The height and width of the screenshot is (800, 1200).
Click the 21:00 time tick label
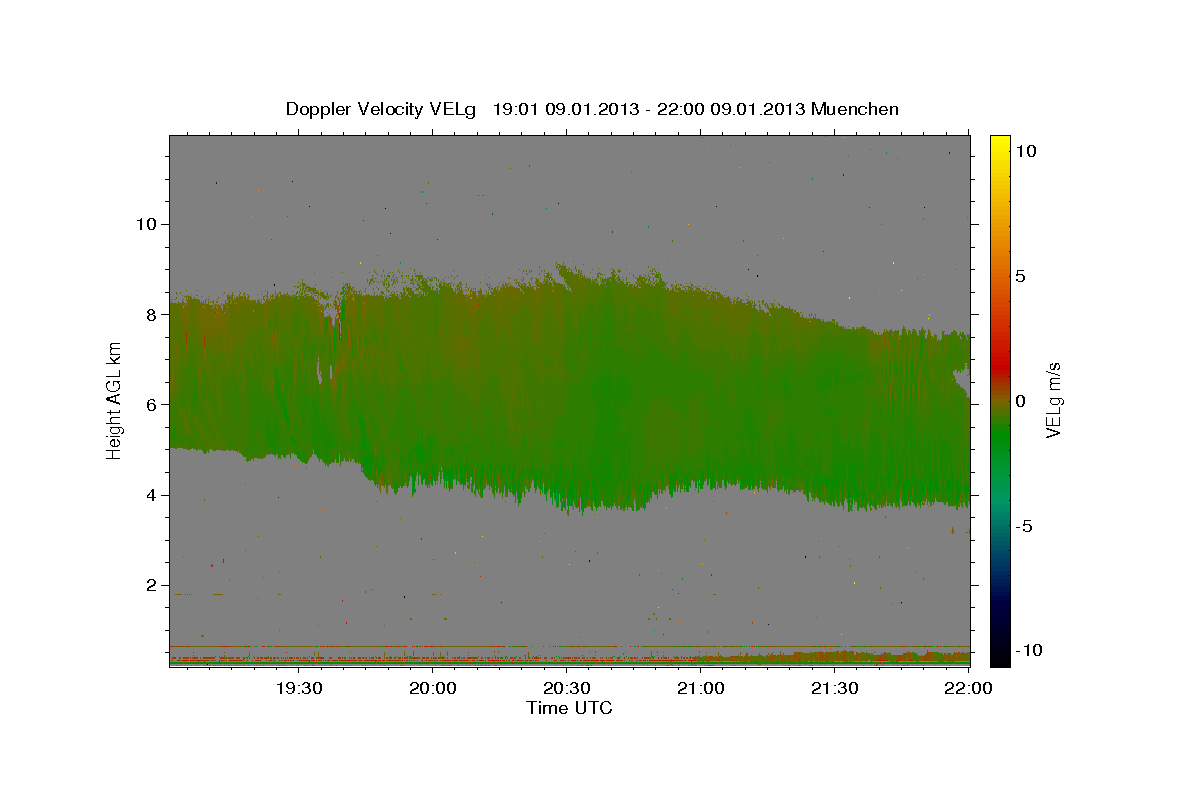[701, 689]
